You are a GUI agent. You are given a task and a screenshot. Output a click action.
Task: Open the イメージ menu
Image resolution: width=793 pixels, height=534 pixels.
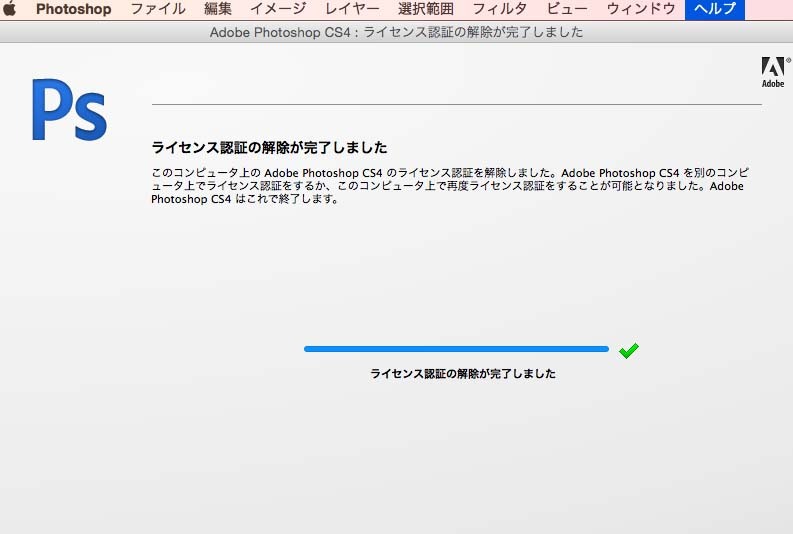[x=278, y=9]
